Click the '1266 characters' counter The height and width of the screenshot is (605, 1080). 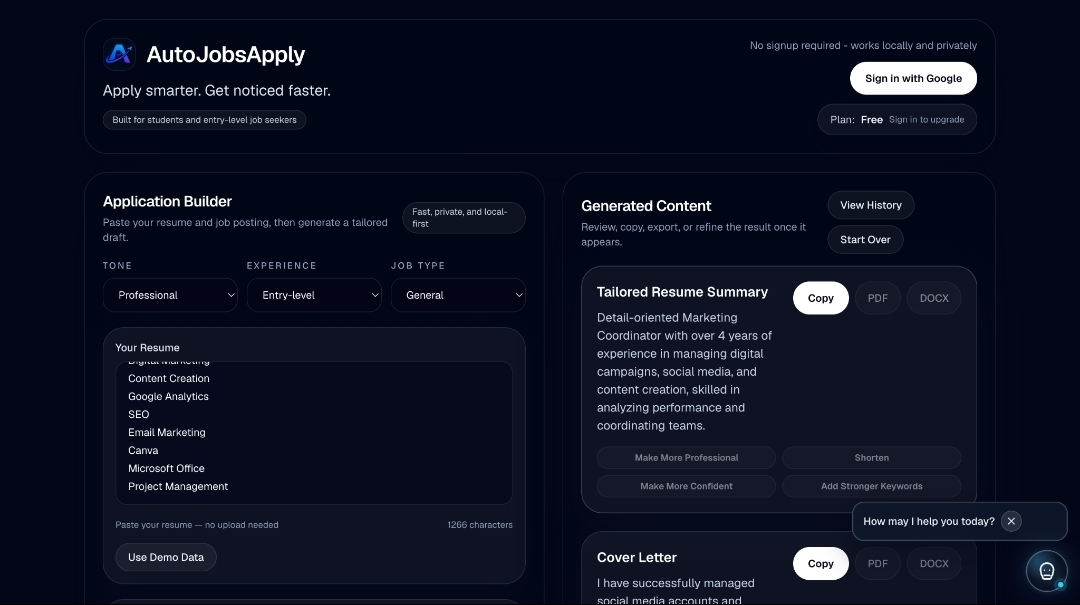[480, 525]
